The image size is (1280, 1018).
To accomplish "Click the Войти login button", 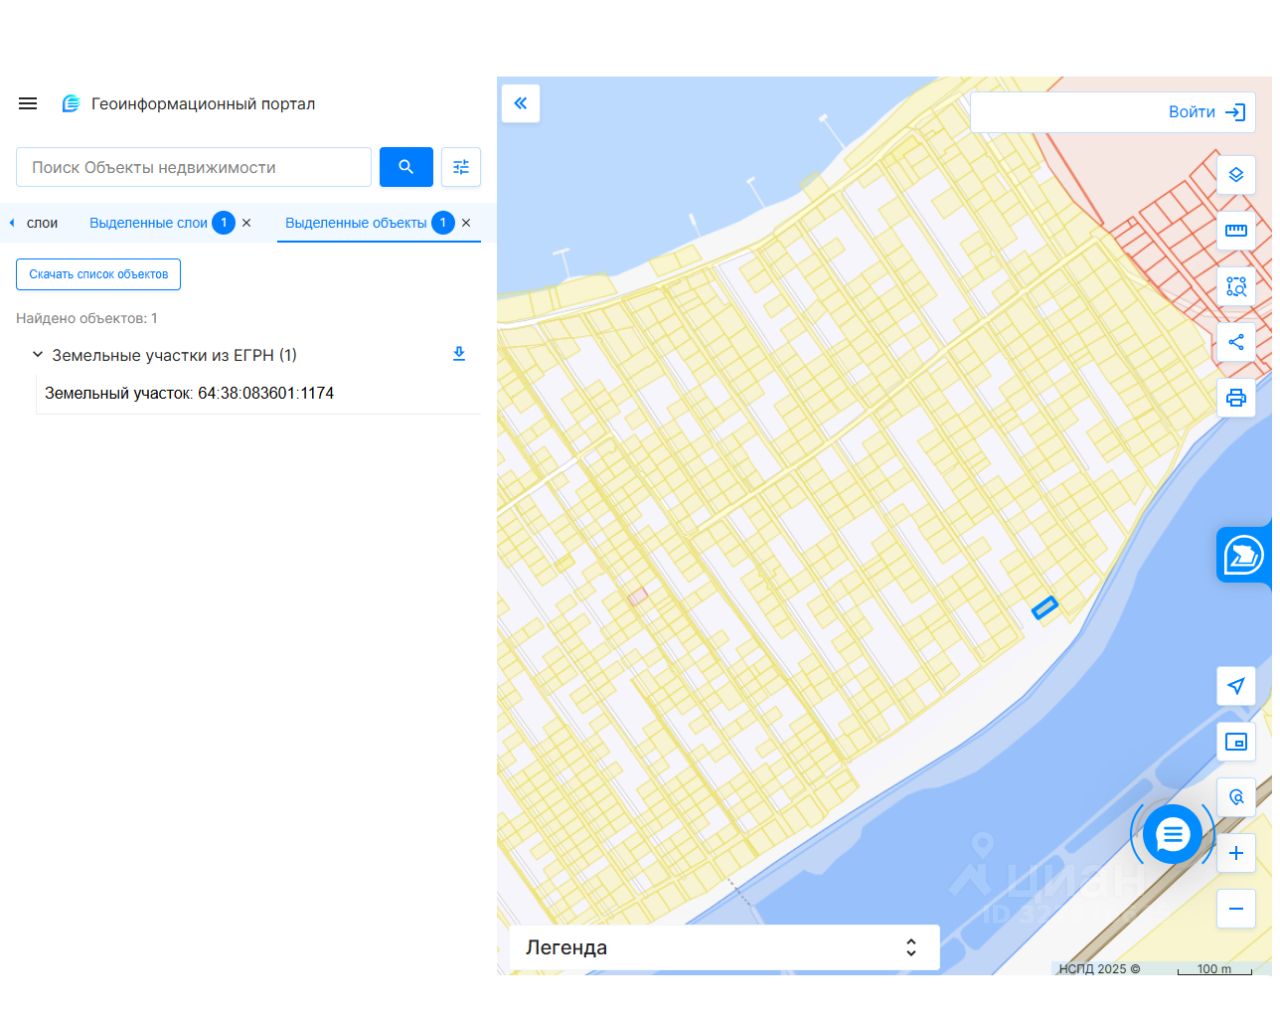I will (x=1206, y=112).
